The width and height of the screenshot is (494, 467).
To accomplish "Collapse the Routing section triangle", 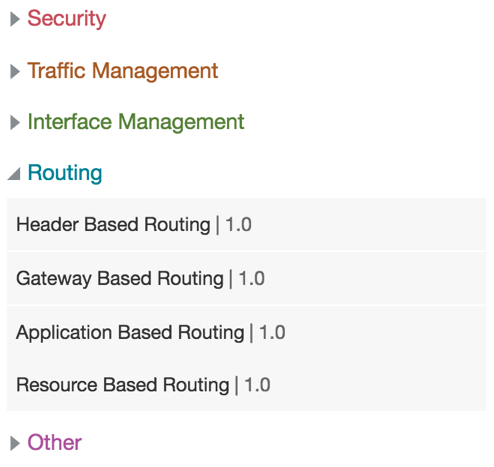I will [14, 174].
